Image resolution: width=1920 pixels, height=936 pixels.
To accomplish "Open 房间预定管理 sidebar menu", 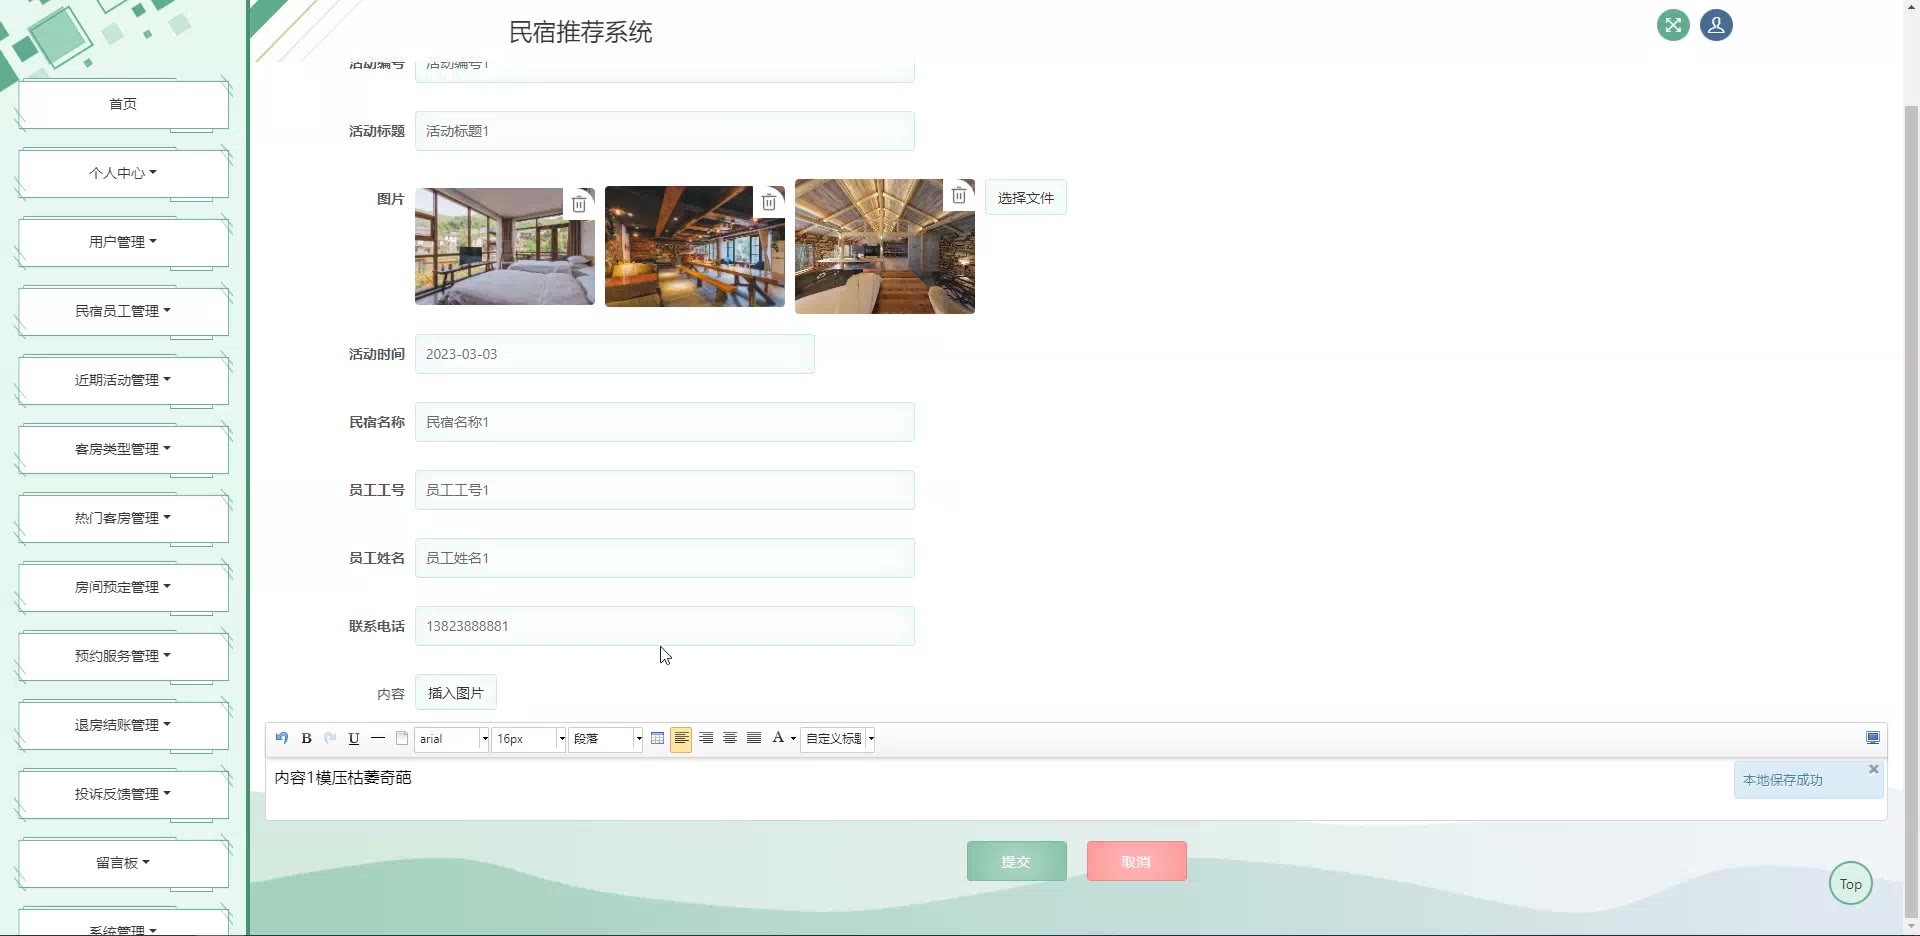I will [123, 587].
